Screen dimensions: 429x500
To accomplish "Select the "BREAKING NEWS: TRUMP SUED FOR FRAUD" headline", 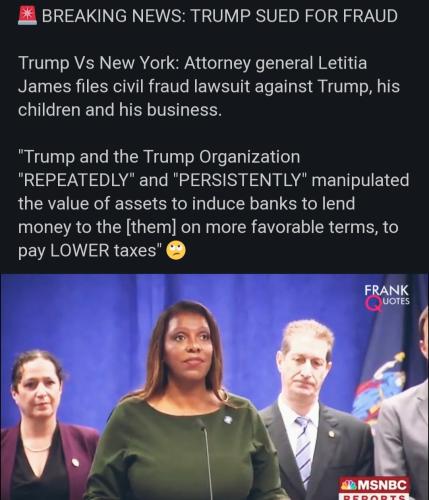I will (220, 16).
